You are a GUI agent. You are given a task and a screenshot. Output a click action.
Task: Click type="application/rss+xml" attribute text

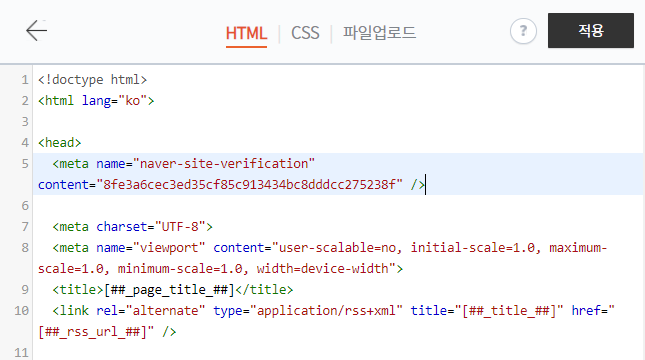[x=308, y=310]
